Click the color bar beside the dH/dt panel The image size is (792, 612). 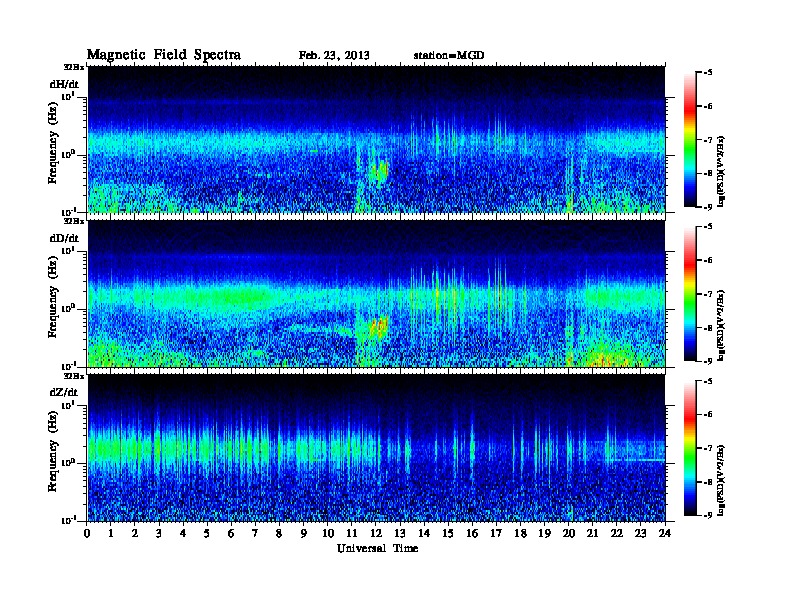(x=690, y=140)
